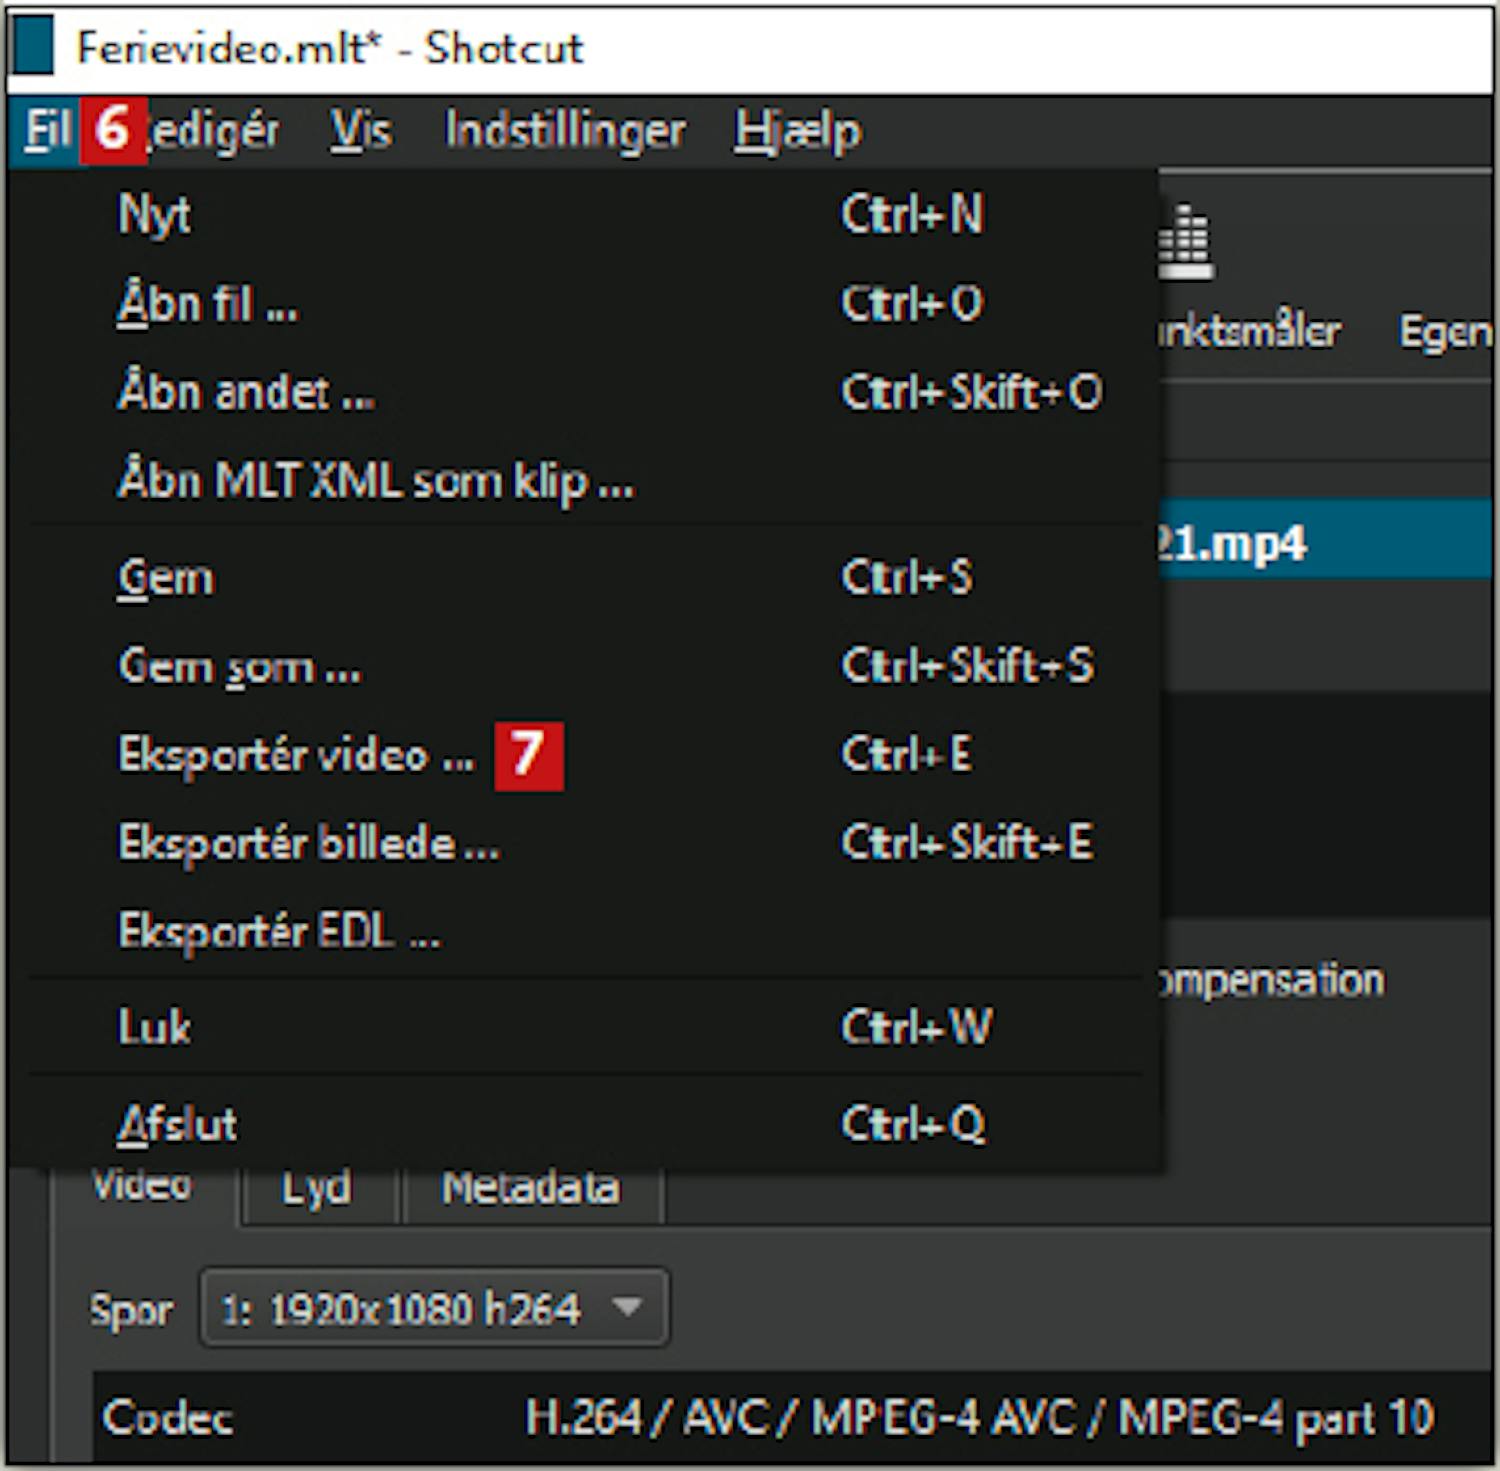Select Åbn andet ... menu entry
This screenshot has width=1500, height=1471.
pyautogui.click(x=585, y=391)
